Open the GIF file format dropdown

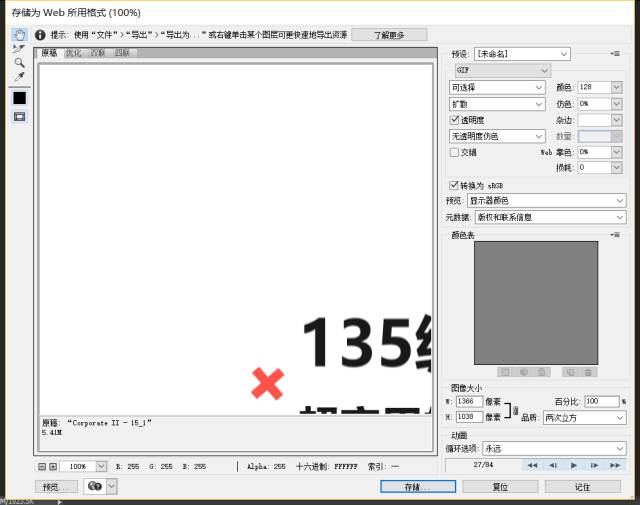(x=503, y=71)
